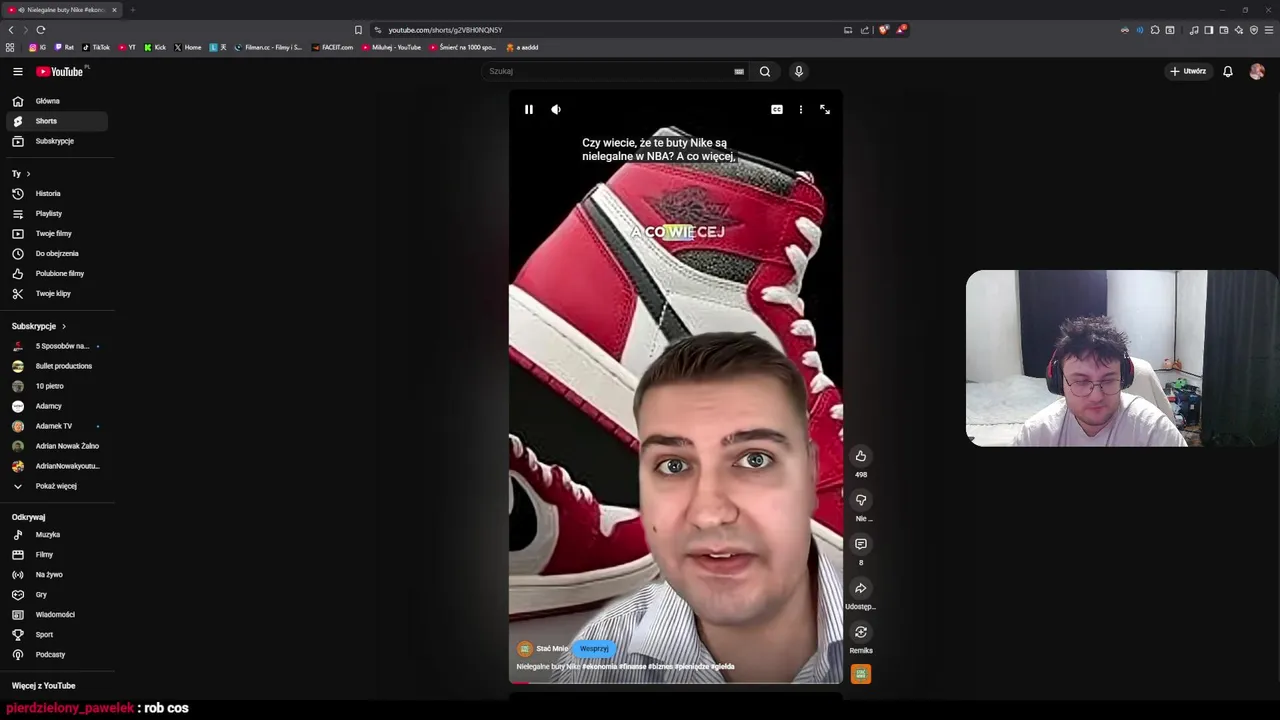Open the FACEIT.com bookmark
Image resolution: width=1280 pixels, height=720 pixels.
point(332,47)
